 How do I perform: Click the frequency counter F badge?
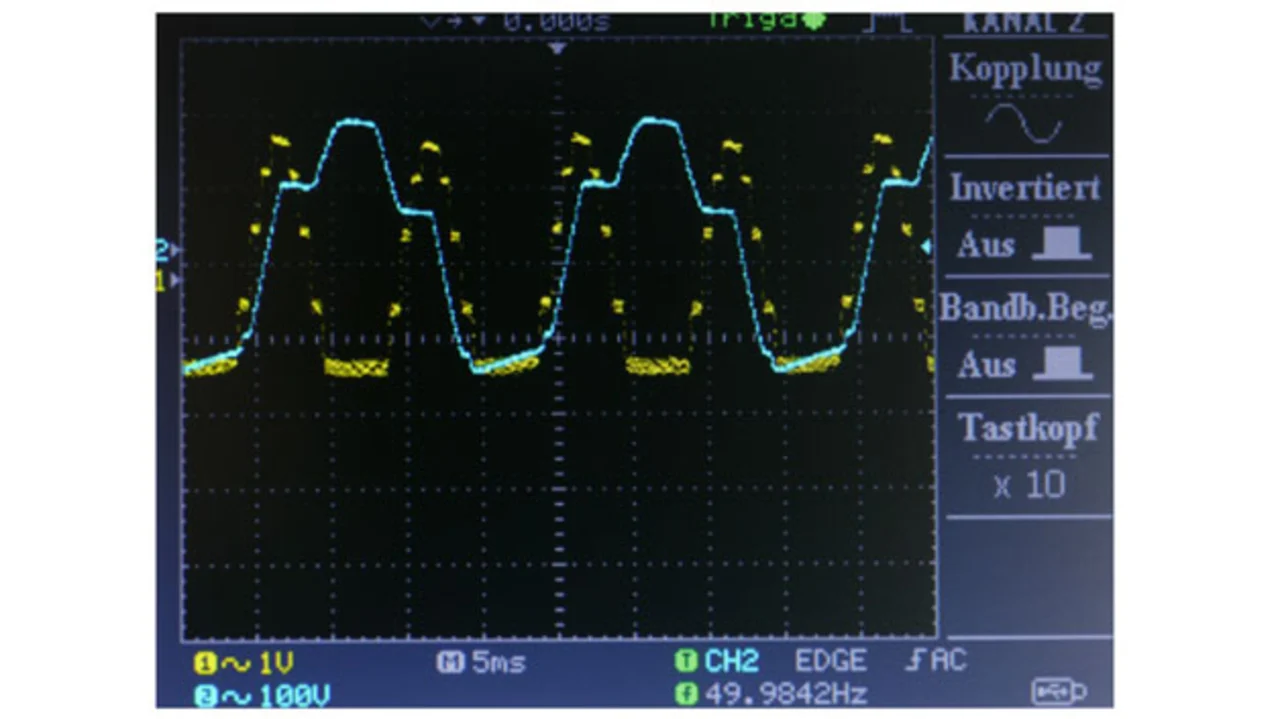(686, 693)
